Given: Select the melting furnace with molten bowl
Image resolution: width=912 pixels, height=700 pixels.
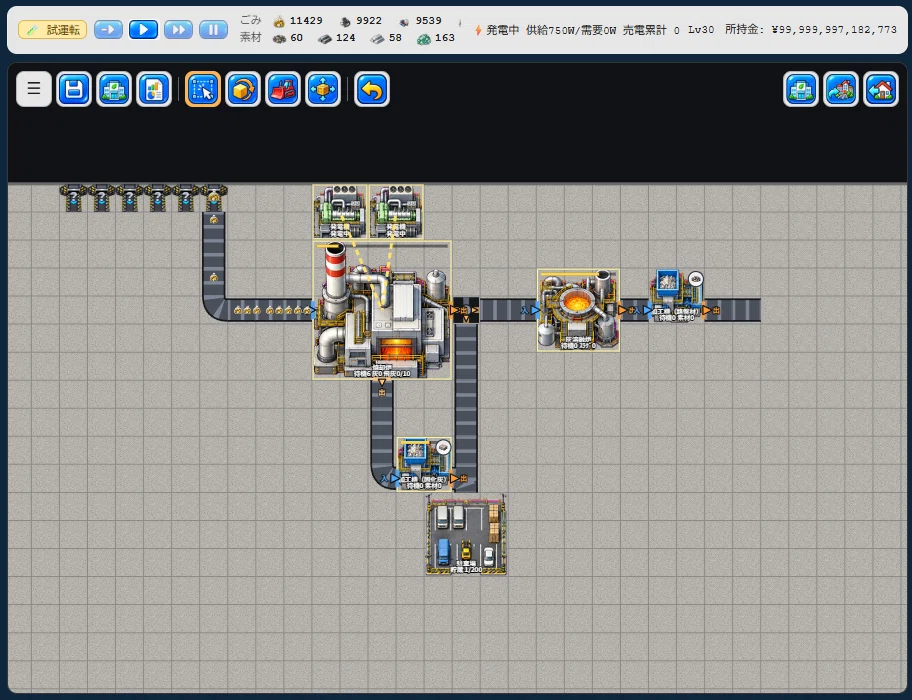Looking at the screenshot, I should point(578,310).
